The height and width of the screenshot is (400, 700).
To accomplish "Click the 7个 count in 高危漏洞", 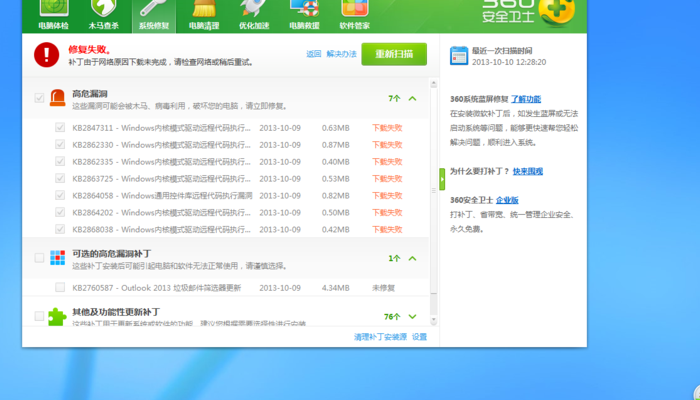I will pyautogui.click(x=394, y=98).
